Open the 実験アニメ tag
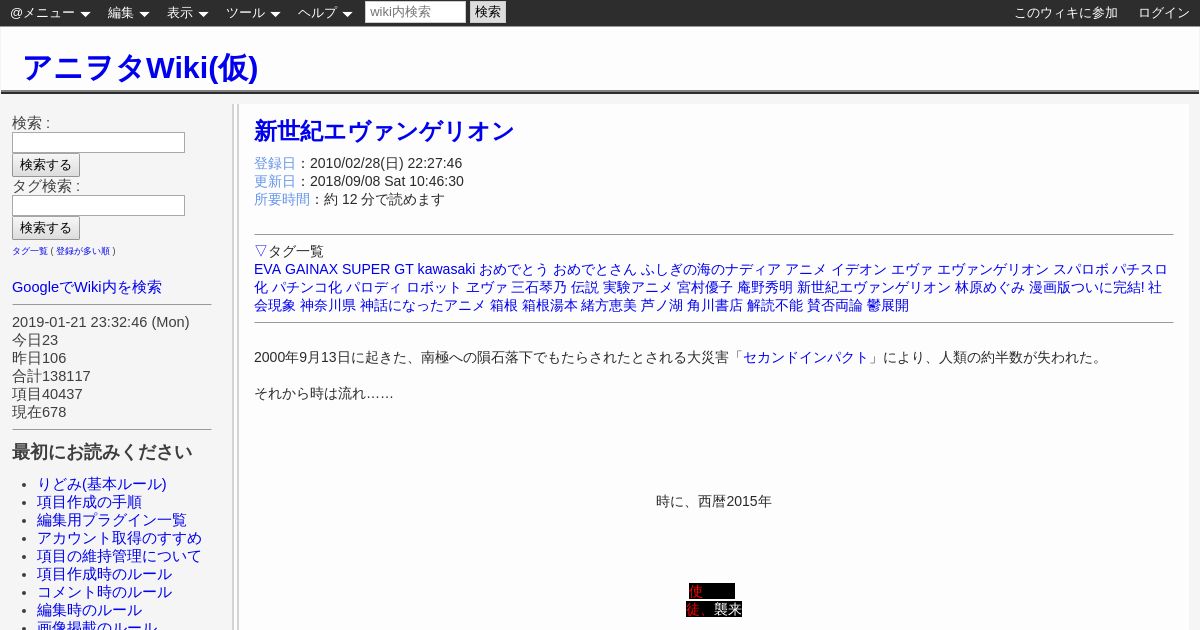Screen dimensions: 1200x630 638,288
